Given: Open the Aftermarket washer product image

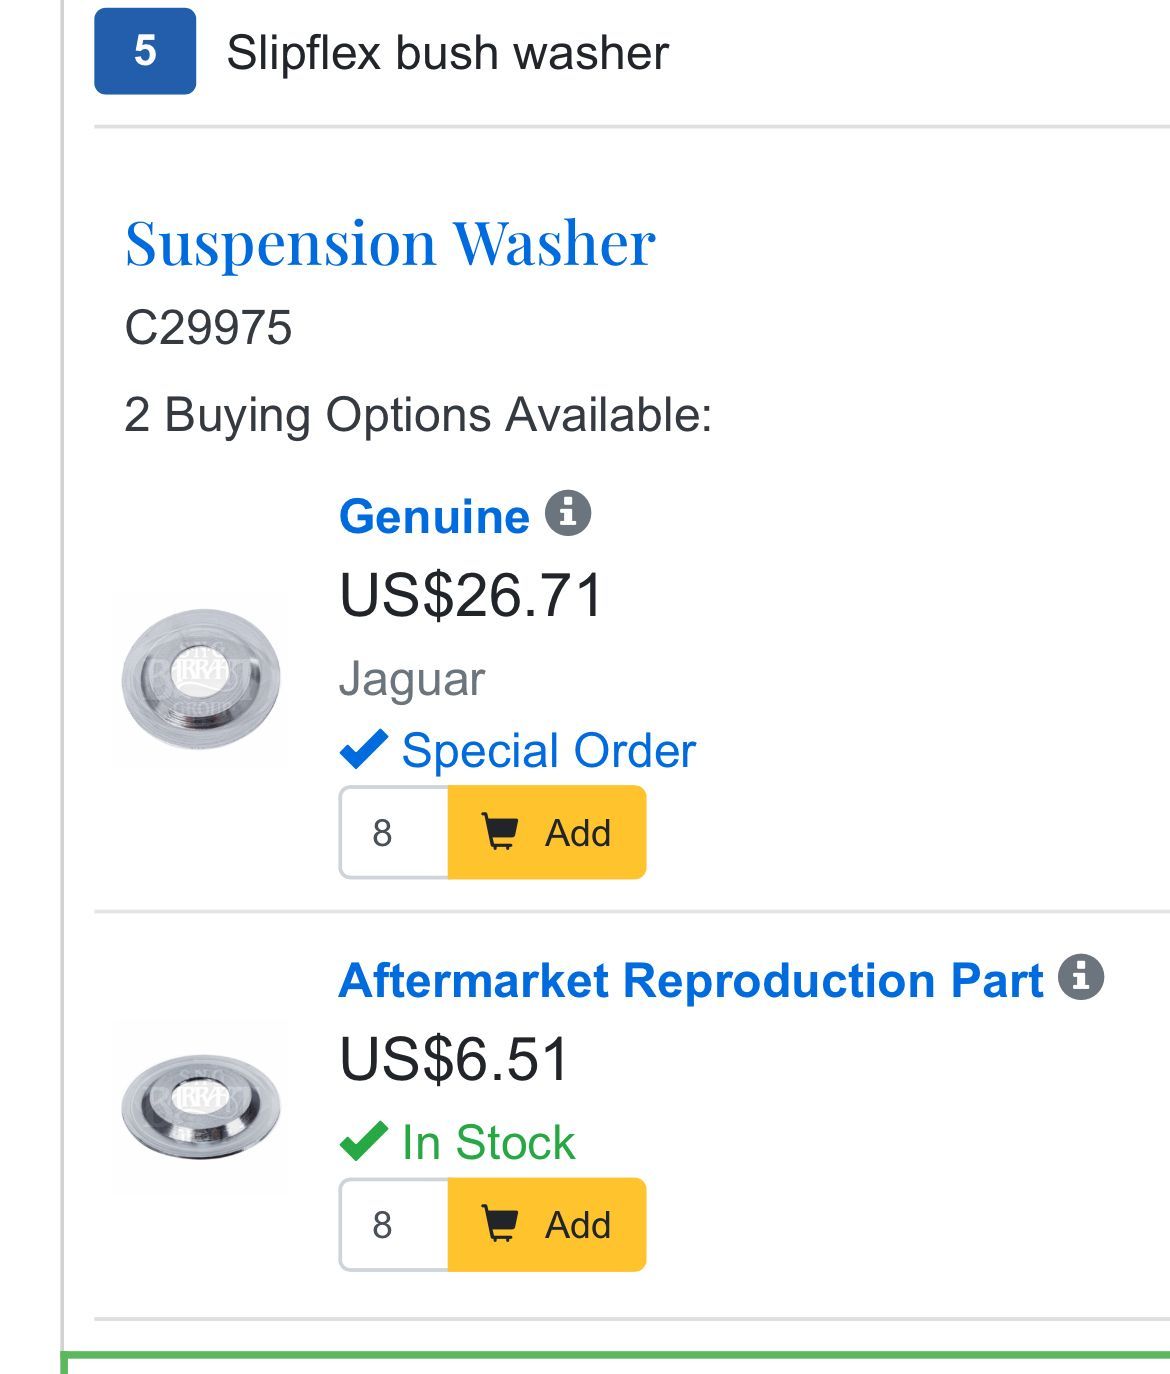Looking at the screenshot, I should click(201, 1105).
